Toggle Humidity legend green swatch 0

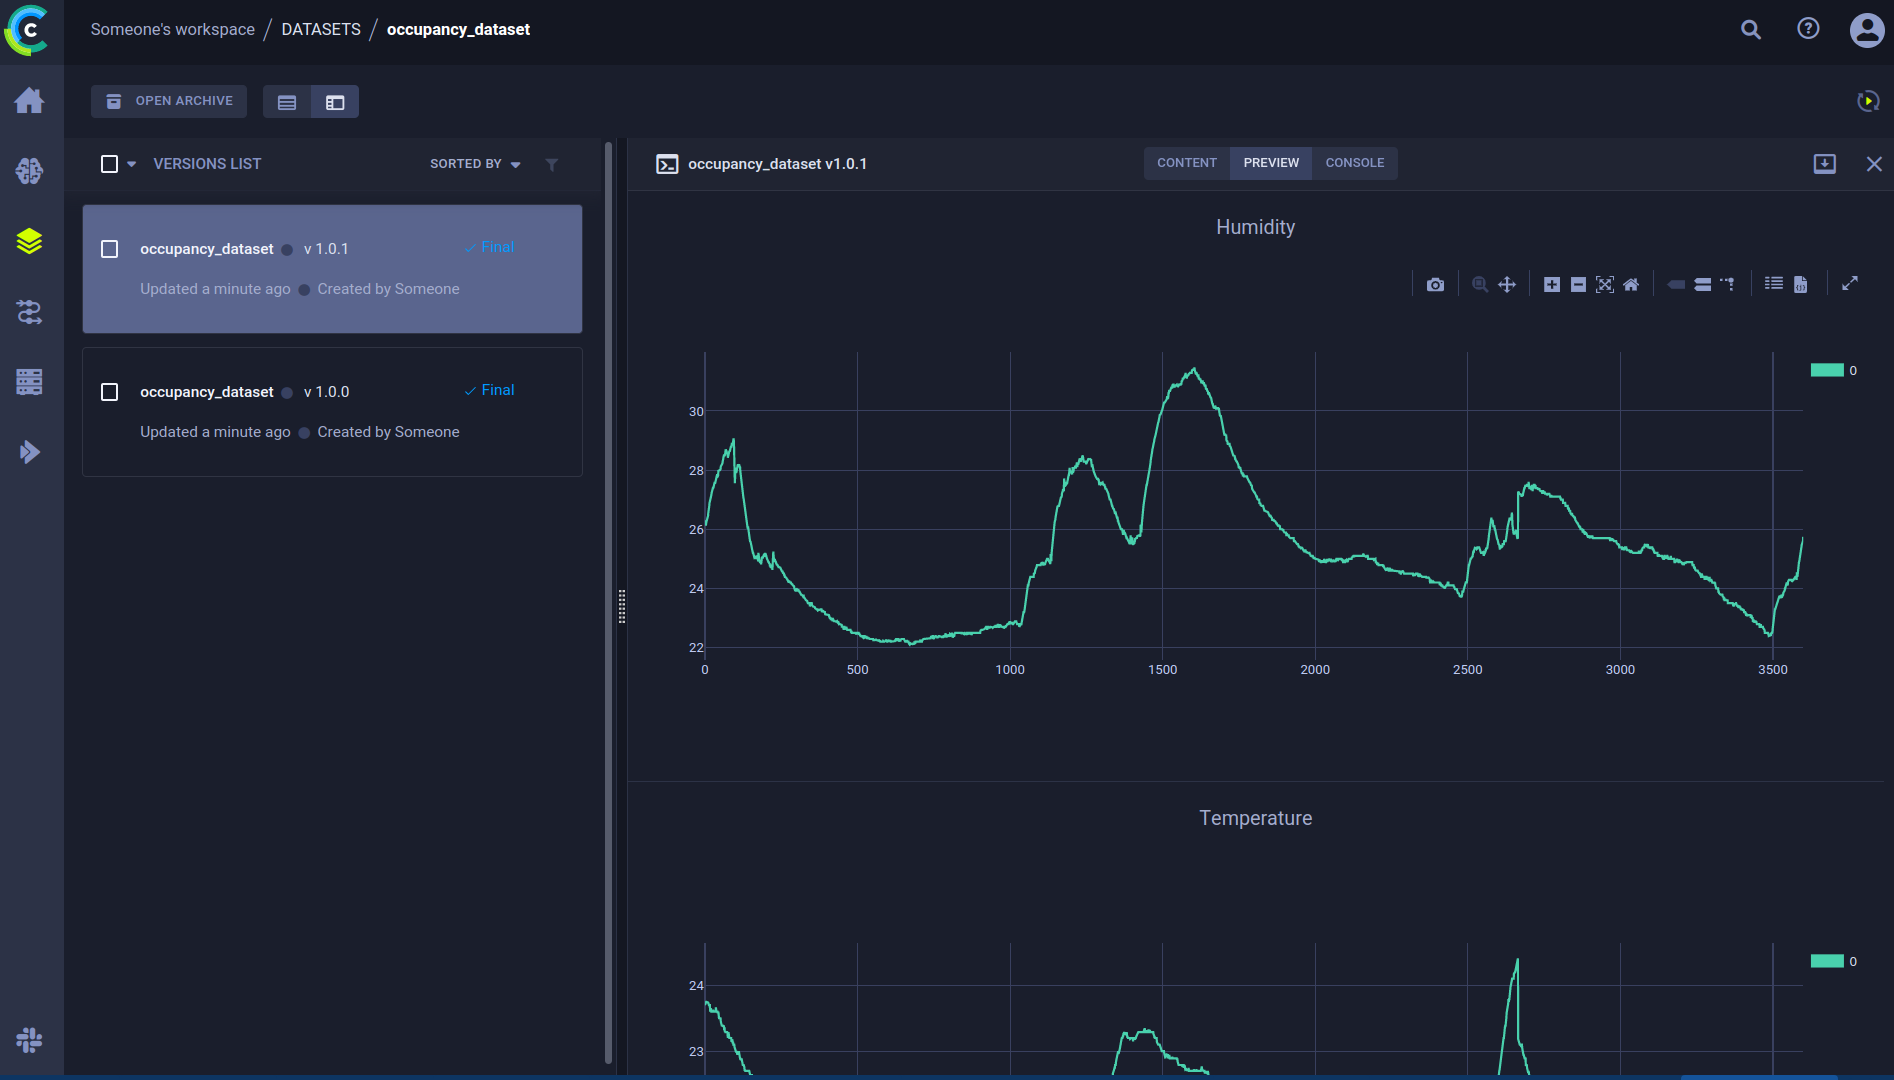tap(1827, 371)
